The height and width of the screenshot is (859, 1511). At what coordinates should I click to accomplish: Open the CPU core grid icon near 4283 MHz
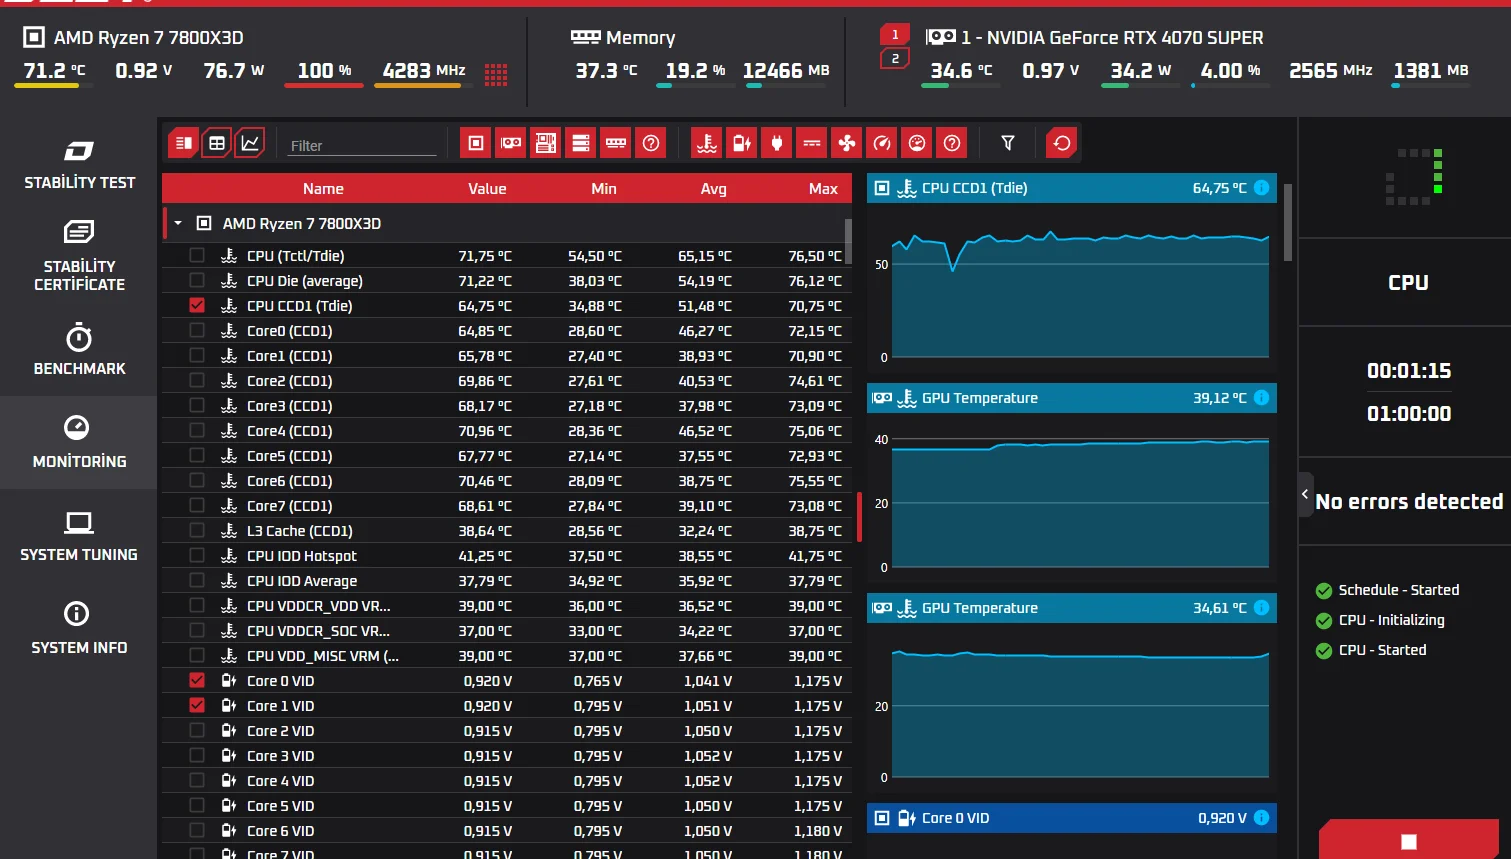tap(496, 74)
